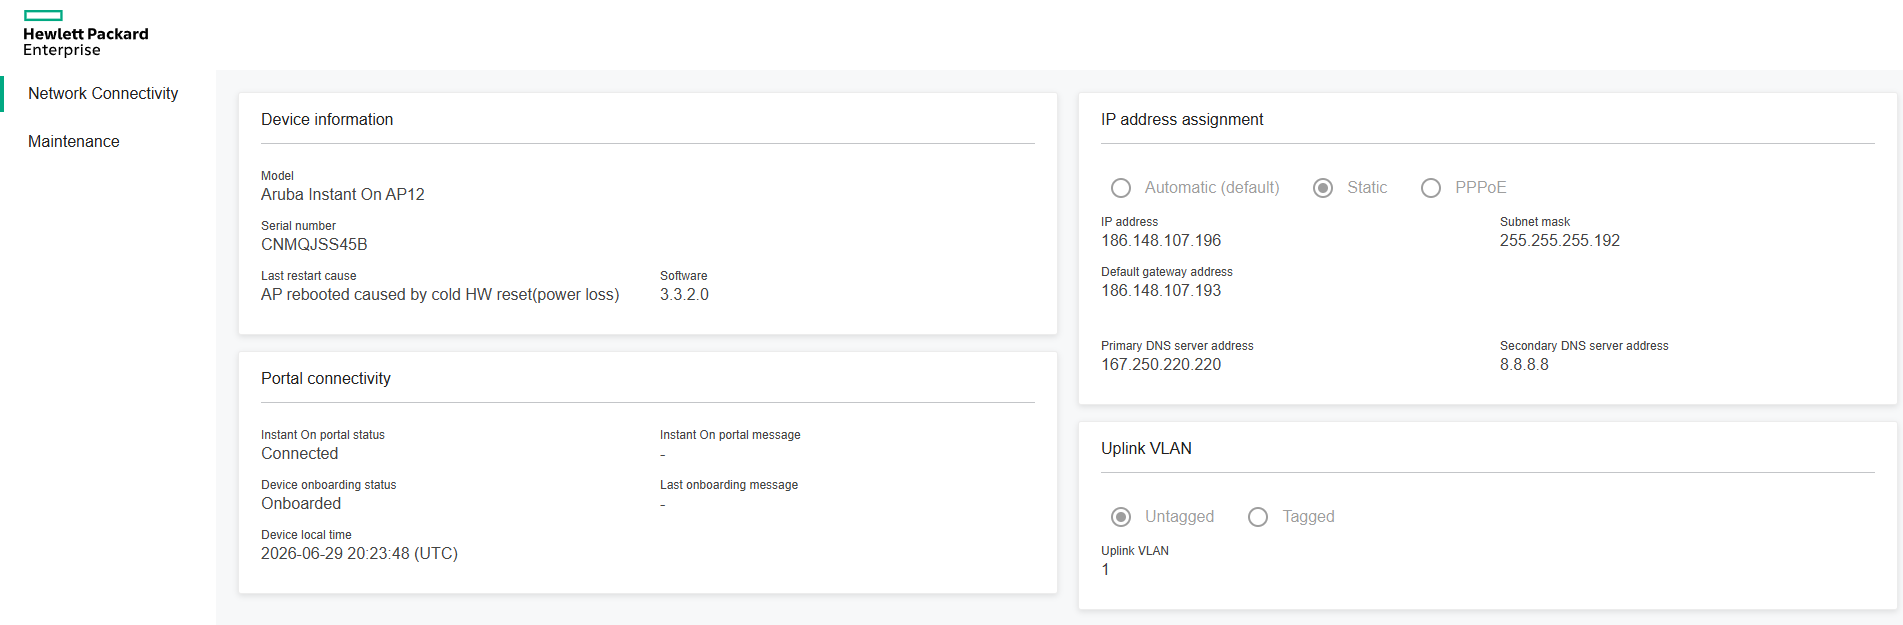Click the model text Aruba Instant On AP12

pyautogui.click(x=343, y=195)
